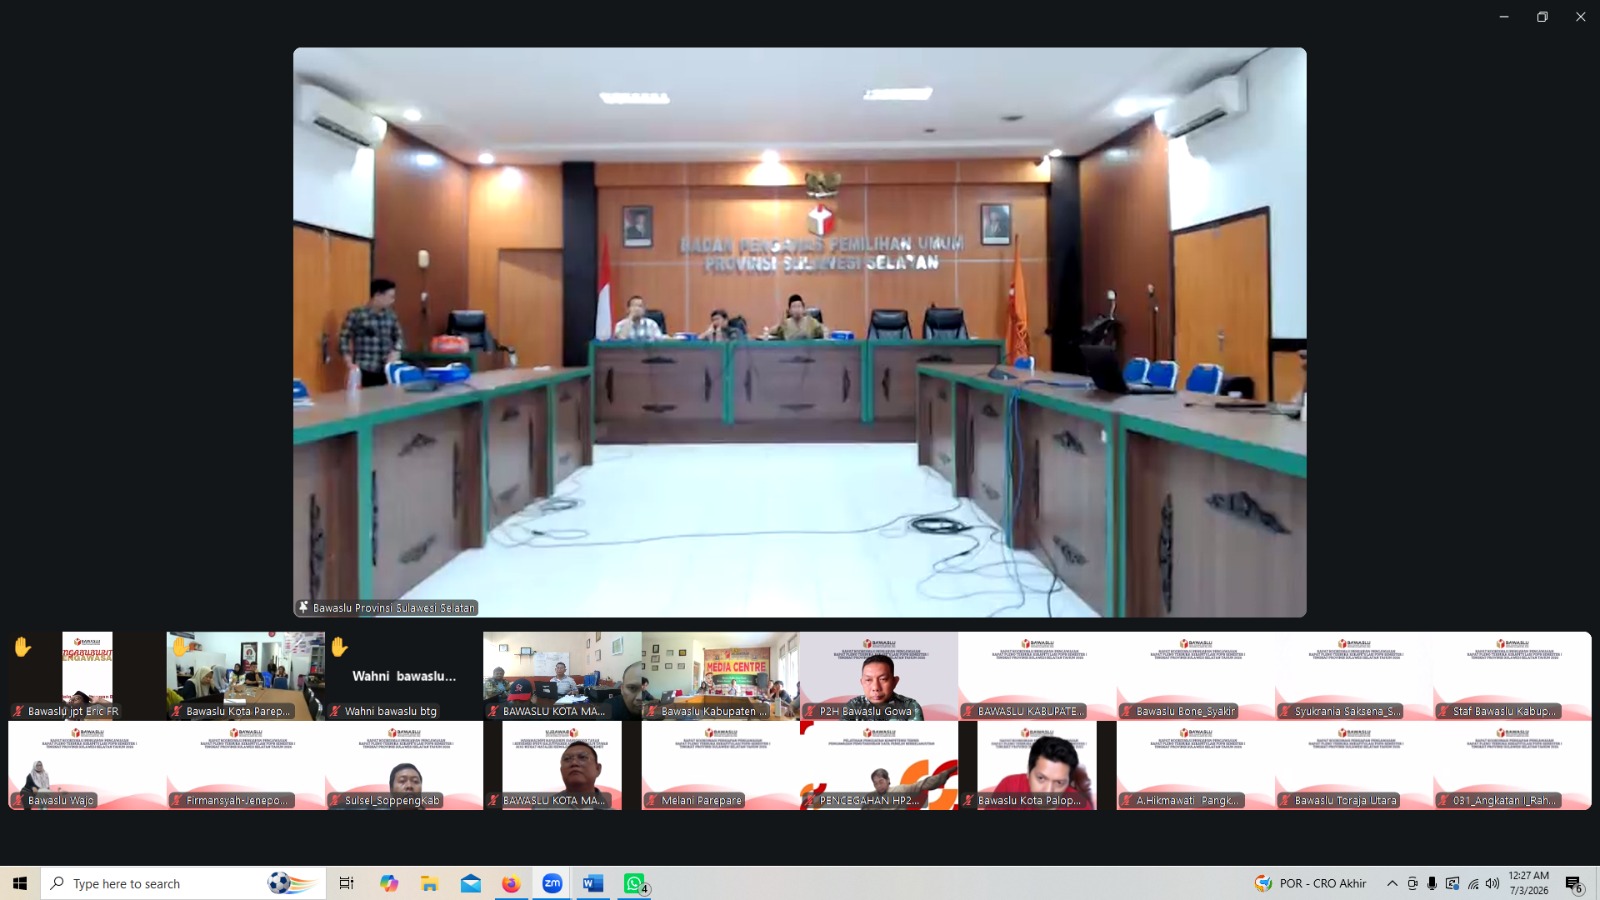The image size is (1600, 900).
Task: Click the raised hand icon on Bawaslu Kota Parep... tile
Action: (181, 648)
